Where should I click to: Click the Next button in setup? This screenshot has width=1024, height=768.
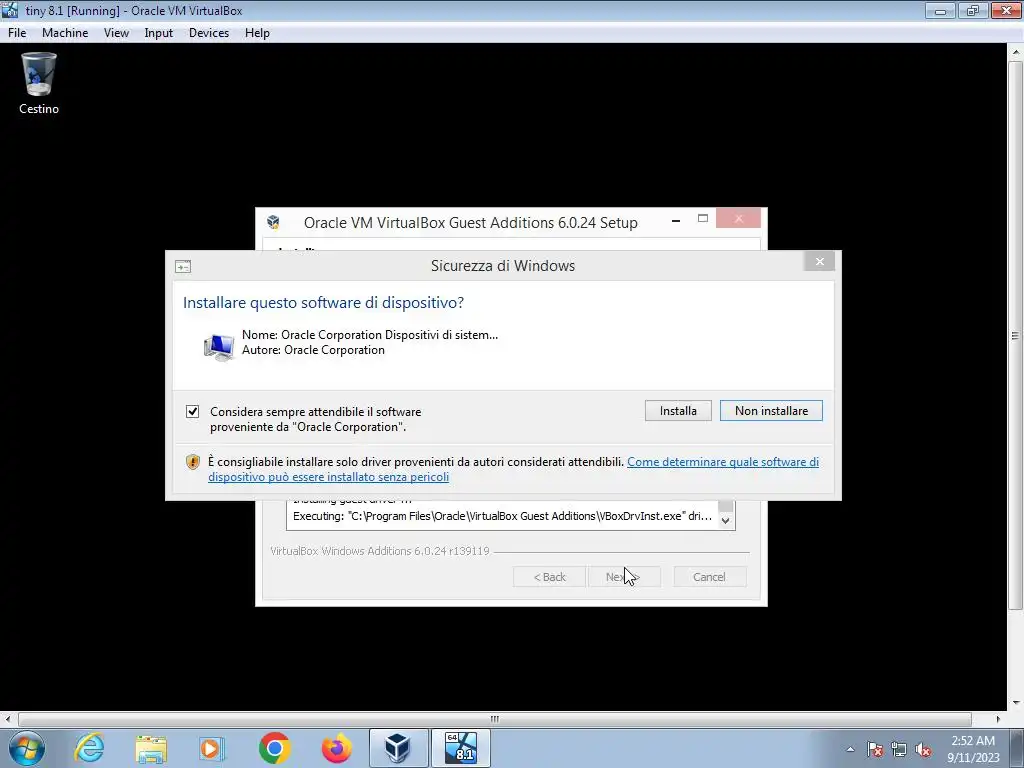pos(624,577)
